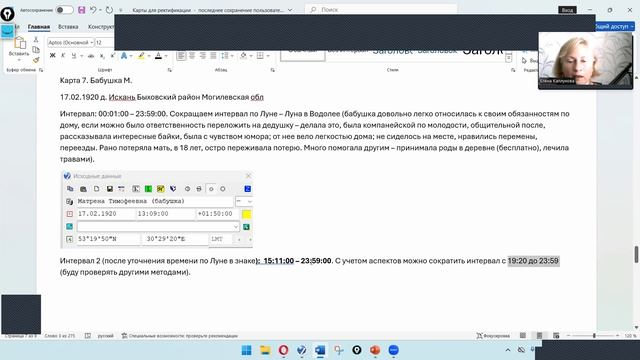This screenshot has width=640, height=360.
Task: Click highlighted text 19:20 до 23:59
Action: point(533,261)
